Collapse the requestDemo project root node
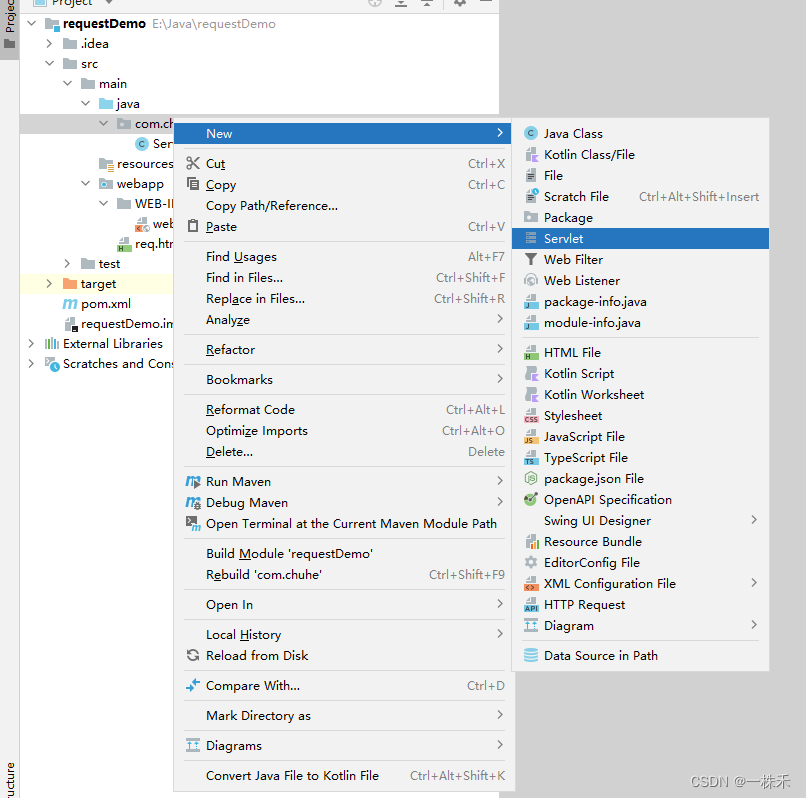 [x=32, y=24]
